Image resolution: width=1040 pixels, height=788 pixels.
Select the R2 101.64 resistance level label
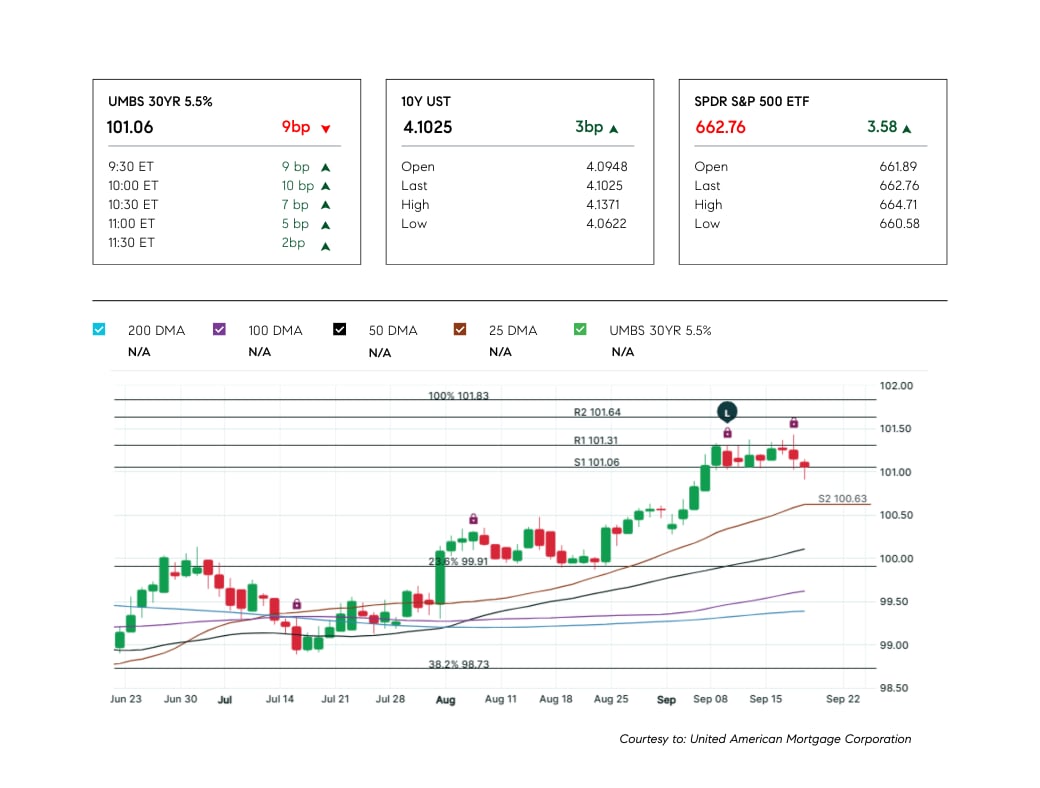(x=596, y=412)
